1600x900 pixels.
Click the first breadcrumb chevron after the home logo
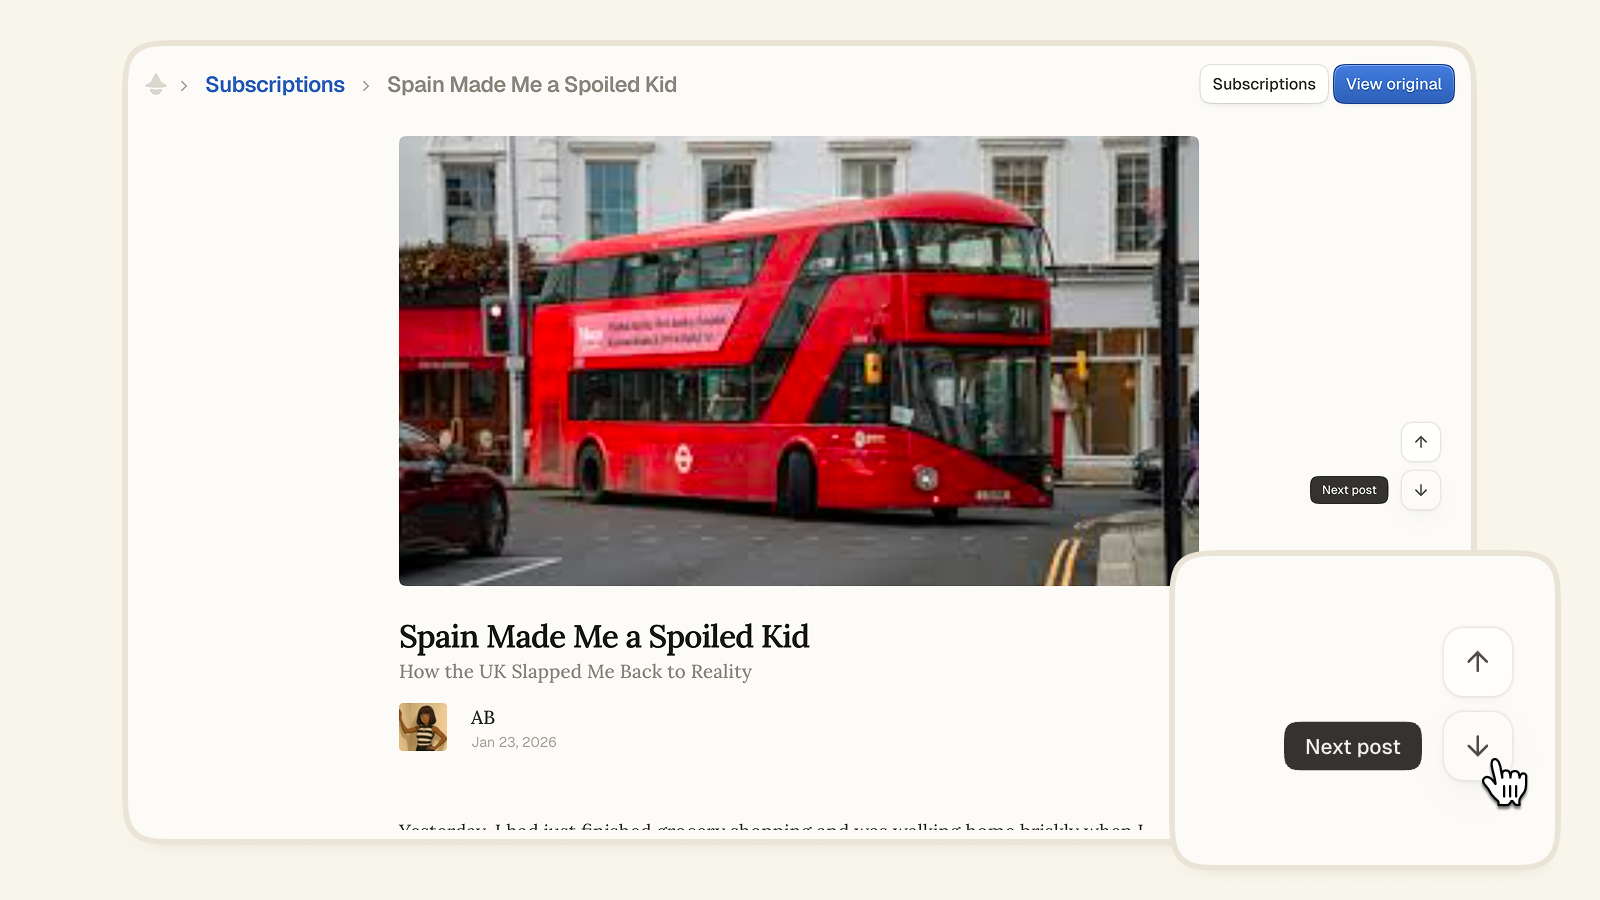[x=184, y=86]
